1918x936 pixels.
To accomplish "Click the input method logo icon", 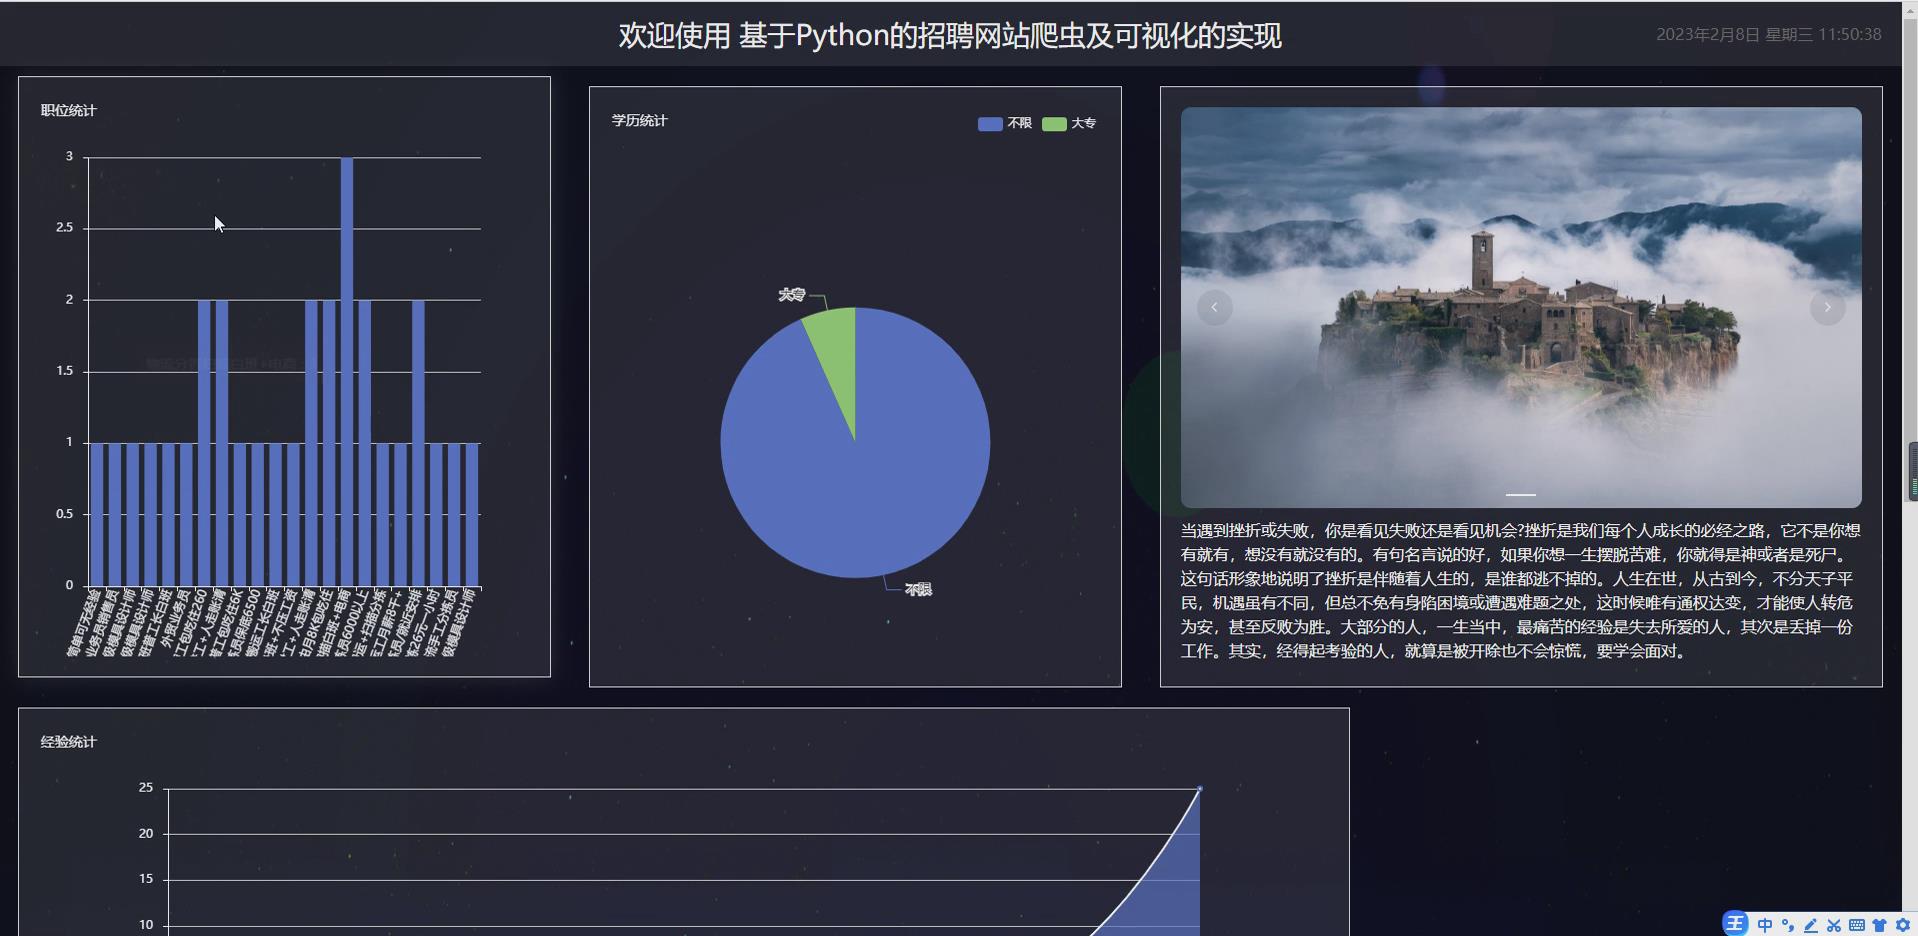I will tap(1735, 924).
